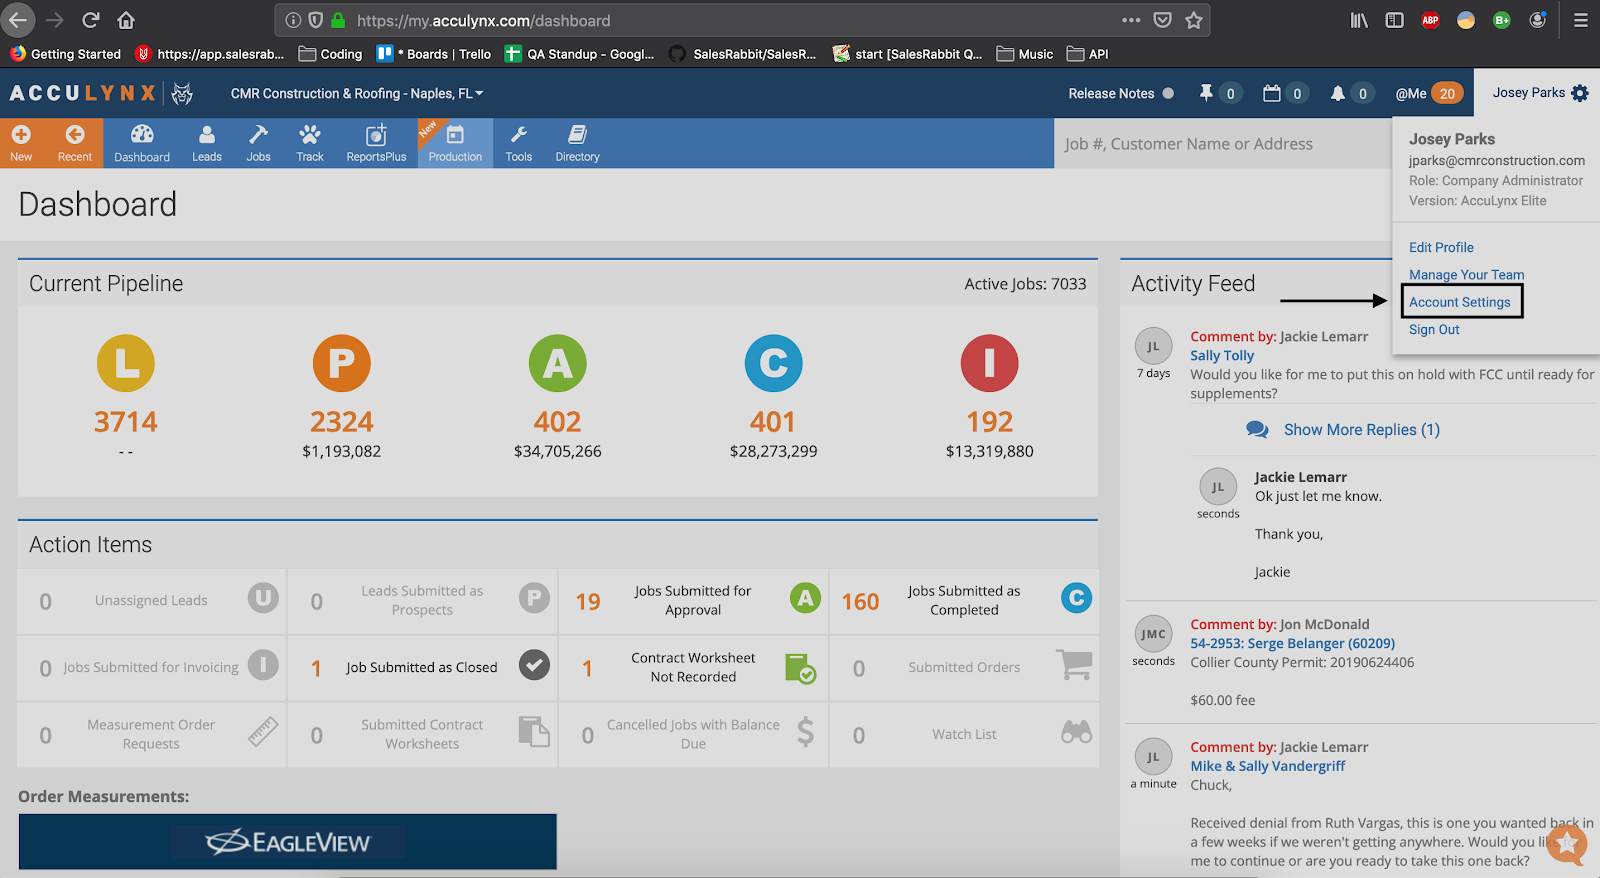
Task: Open the Track section
Action: pyautogui.click(x=310, y=143)
